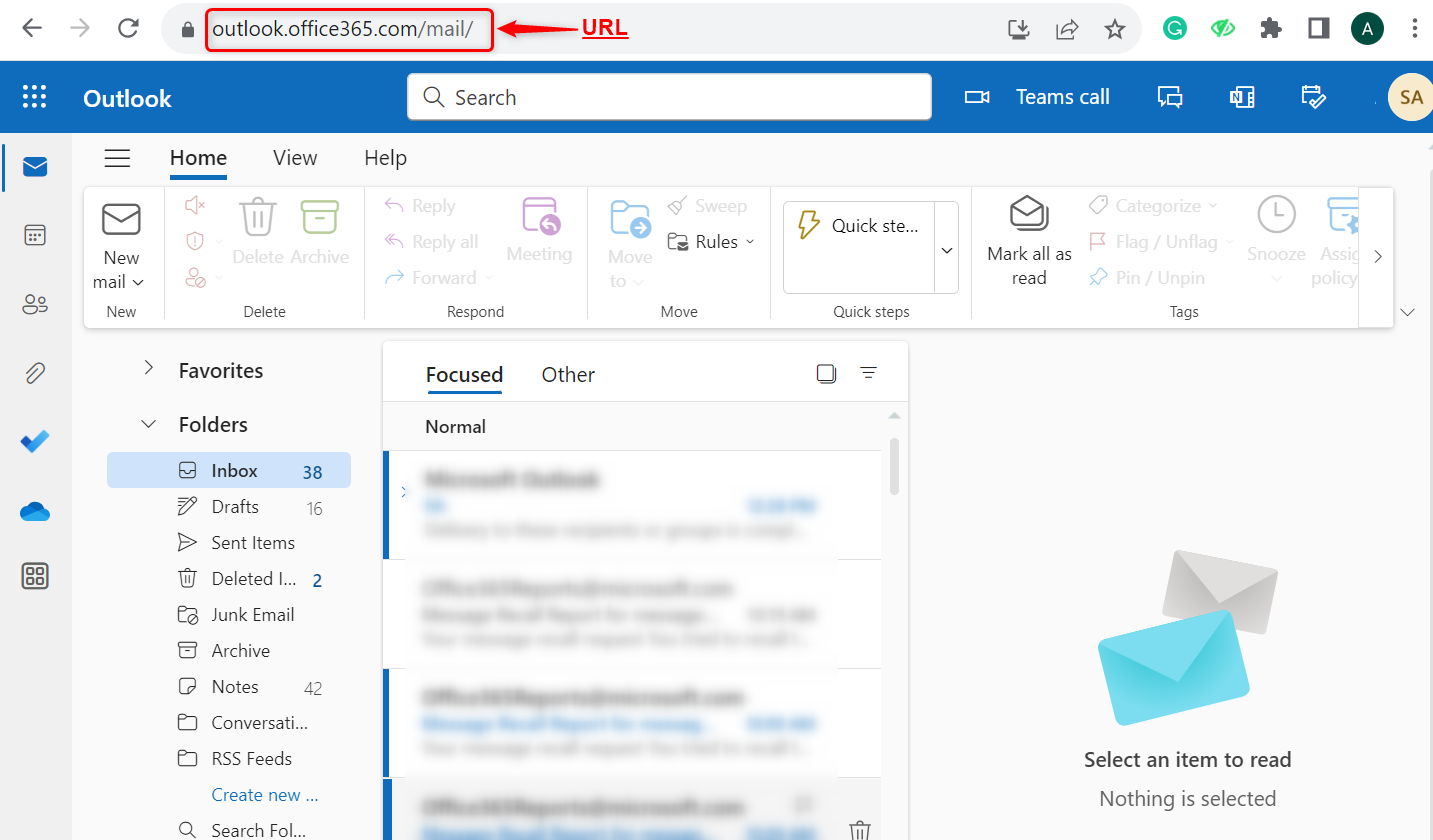
Task: Open To Do checkmark in left rail
Action: point(35,441)
